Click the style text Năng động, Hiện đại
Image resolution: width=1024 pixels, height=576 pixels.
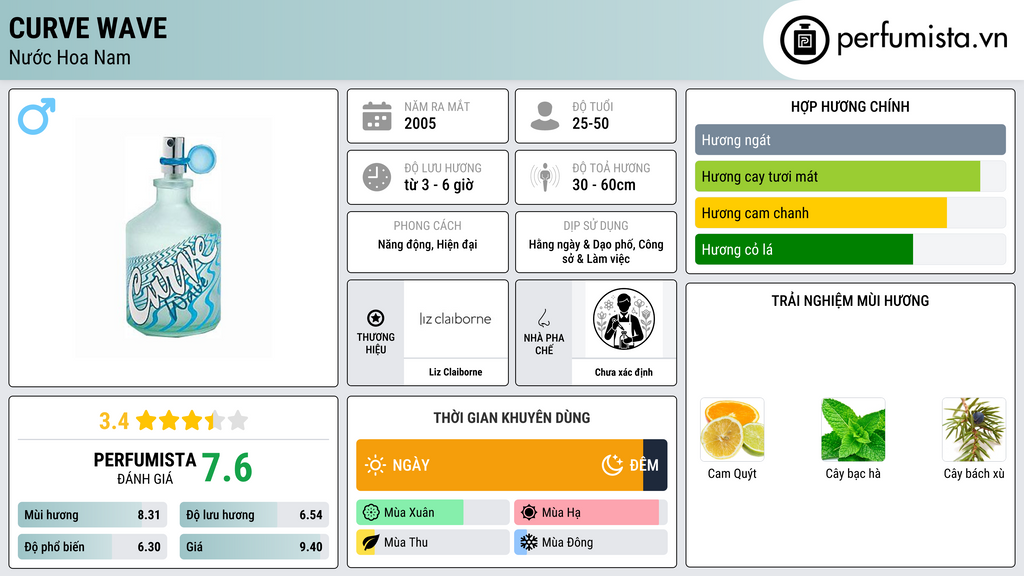[428, 244]
